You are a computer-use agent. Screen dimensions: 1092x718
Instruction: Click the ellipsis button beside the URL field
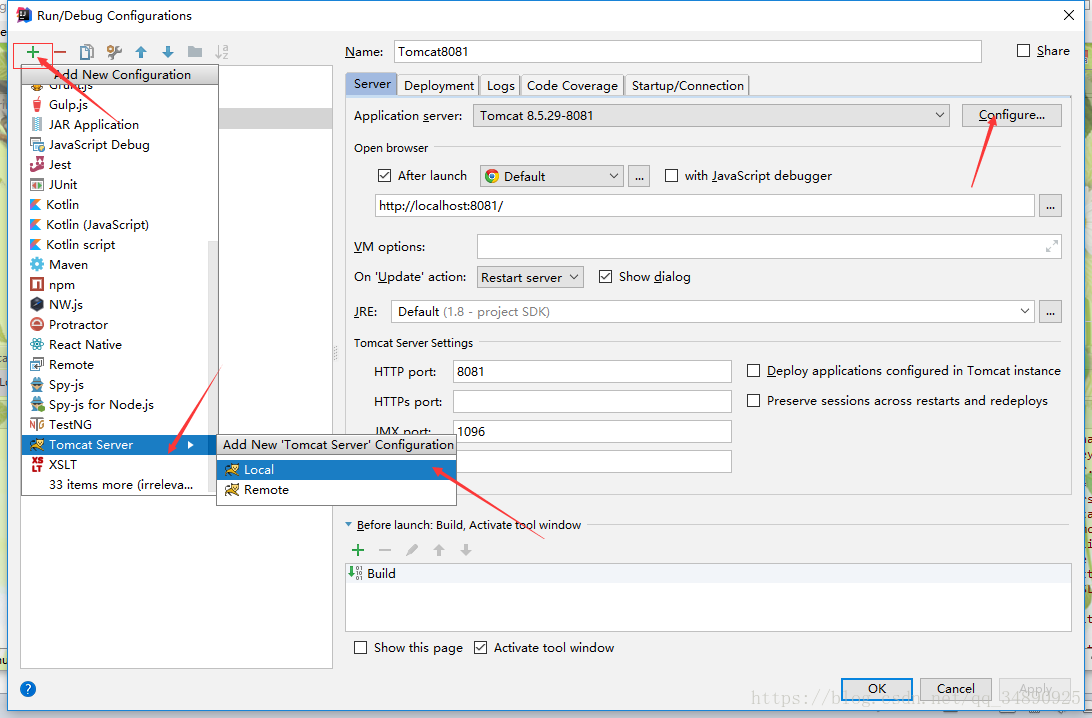point(1050,206)
